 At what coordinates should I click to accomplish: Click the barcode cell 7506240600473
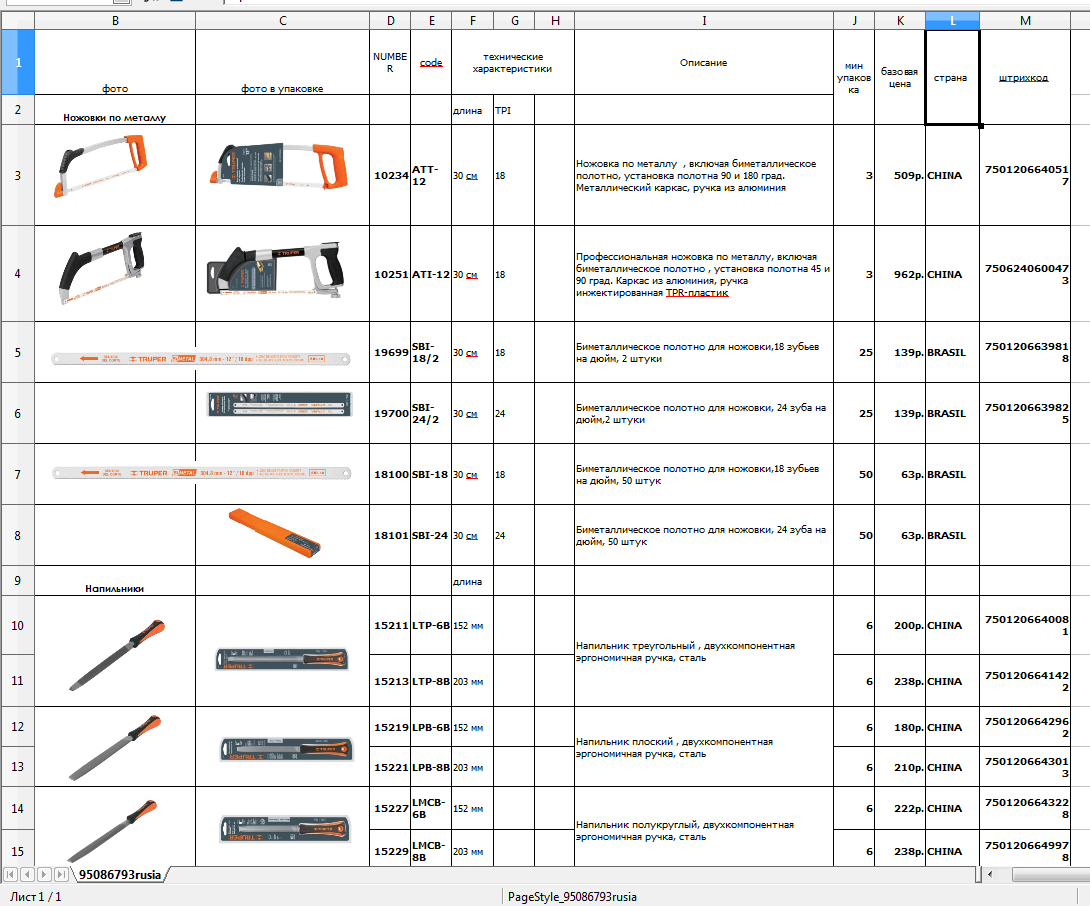[x=1025, y=274]
